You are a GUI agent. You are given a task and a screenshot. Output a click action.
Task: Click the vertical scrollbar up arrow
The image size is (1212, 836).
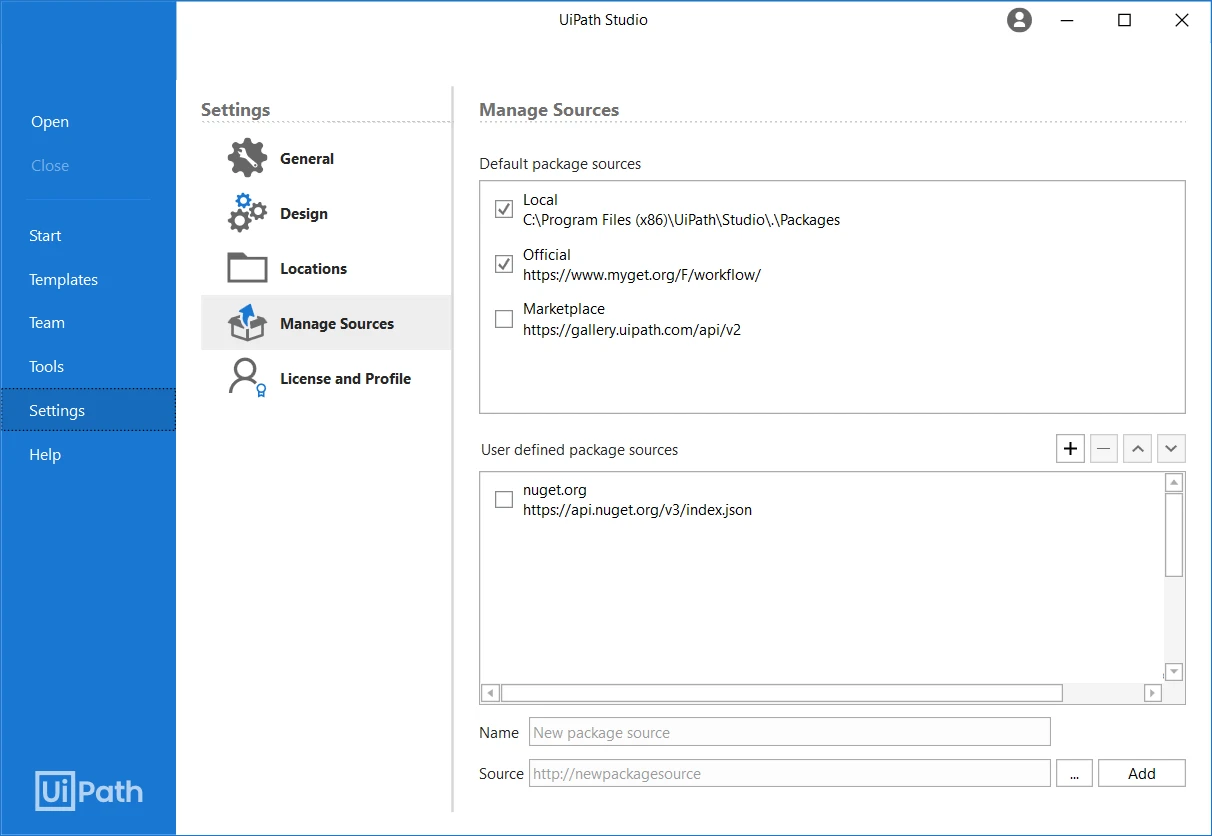point(1174,483)
